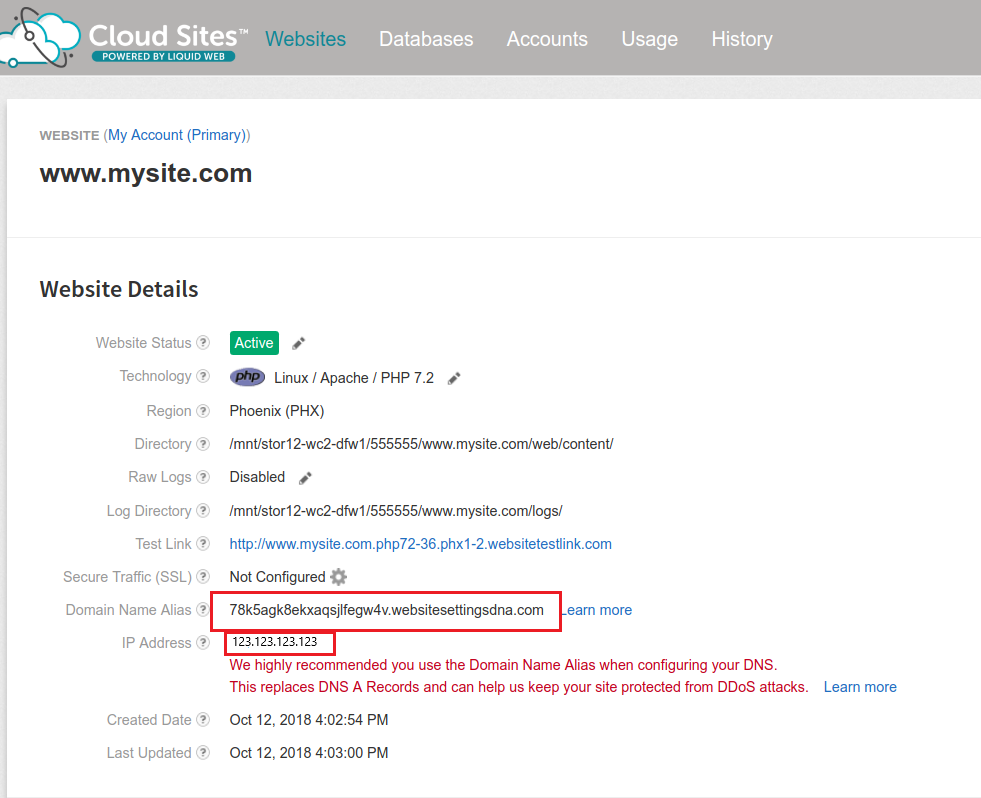Open help for the IP Address field

click(206, 643)
